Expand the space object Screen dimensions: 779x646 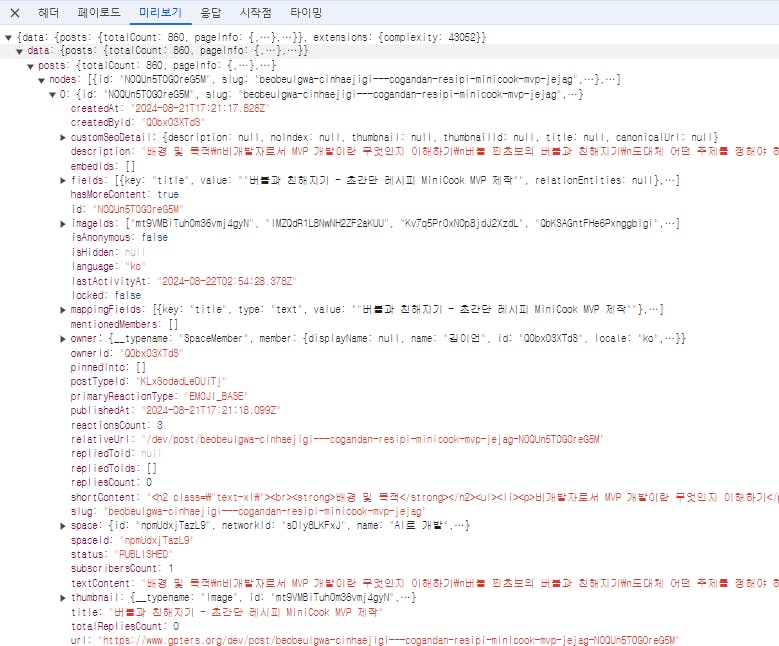63,525
